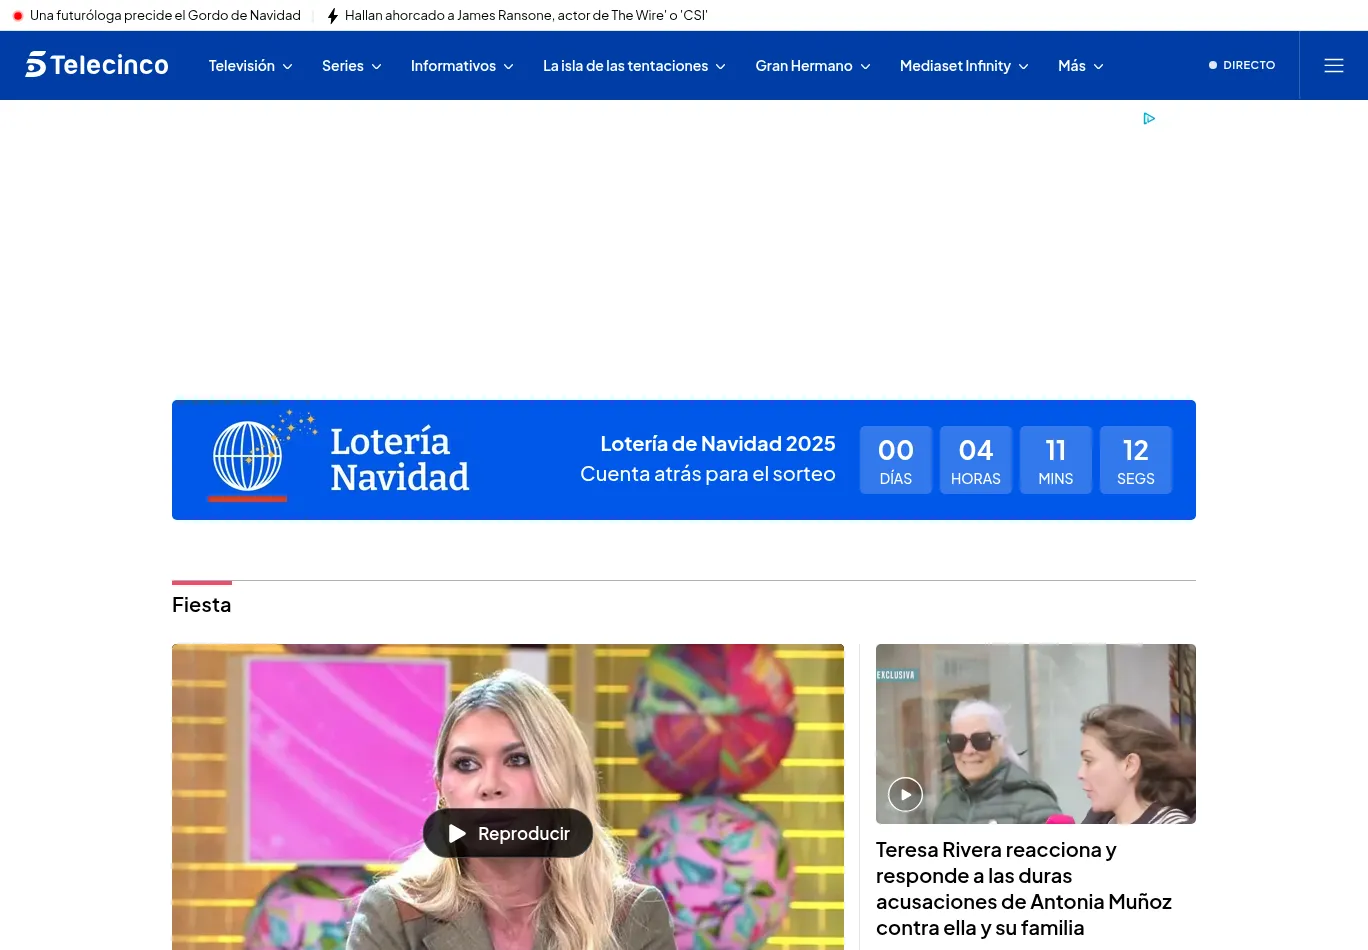
Task: Open the Teresa Rivera article headline
Action: 1023,888
